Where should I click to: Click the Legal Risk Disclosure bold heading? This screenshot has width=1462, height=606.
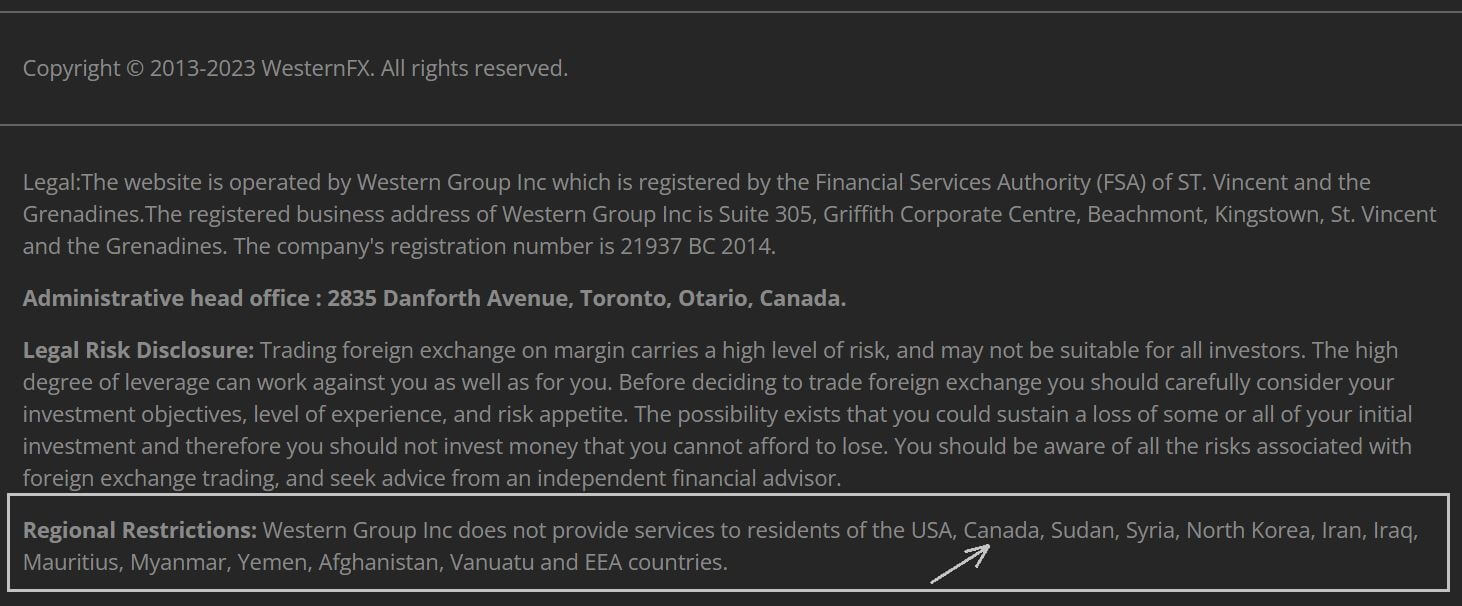pos(139,350)
